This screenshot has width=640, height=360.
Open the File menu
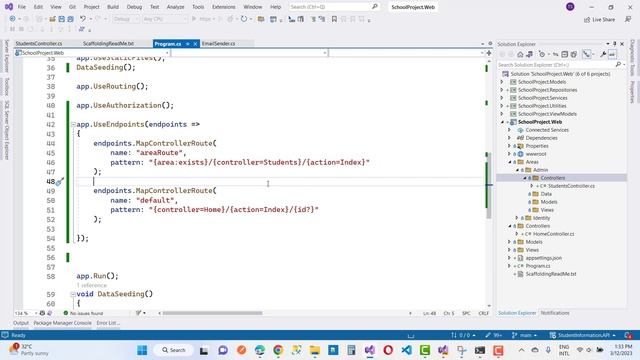[x=22, y=7]
